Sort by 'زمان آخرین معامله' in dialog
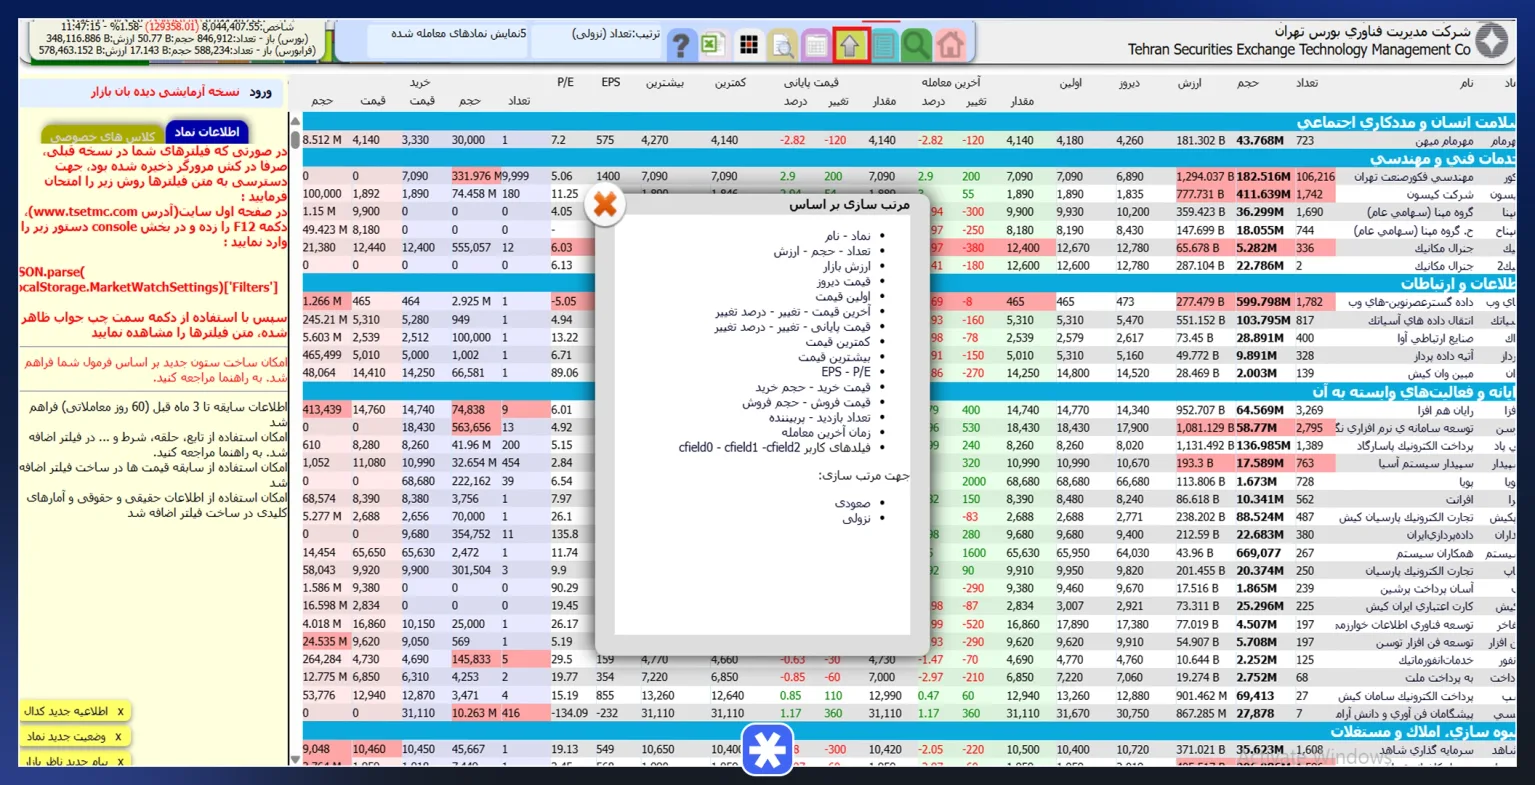 pyautogui.click(x=826, y=432)
